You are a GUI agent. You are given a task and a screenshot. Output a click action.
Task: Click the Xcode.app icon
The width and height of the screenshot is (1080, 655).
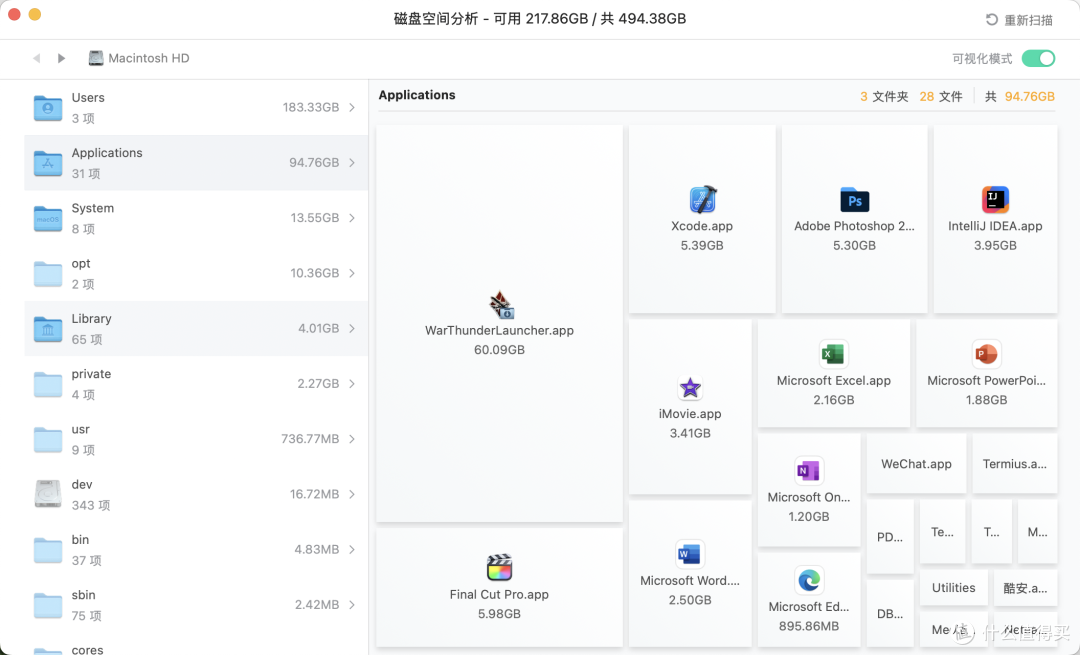702,200
